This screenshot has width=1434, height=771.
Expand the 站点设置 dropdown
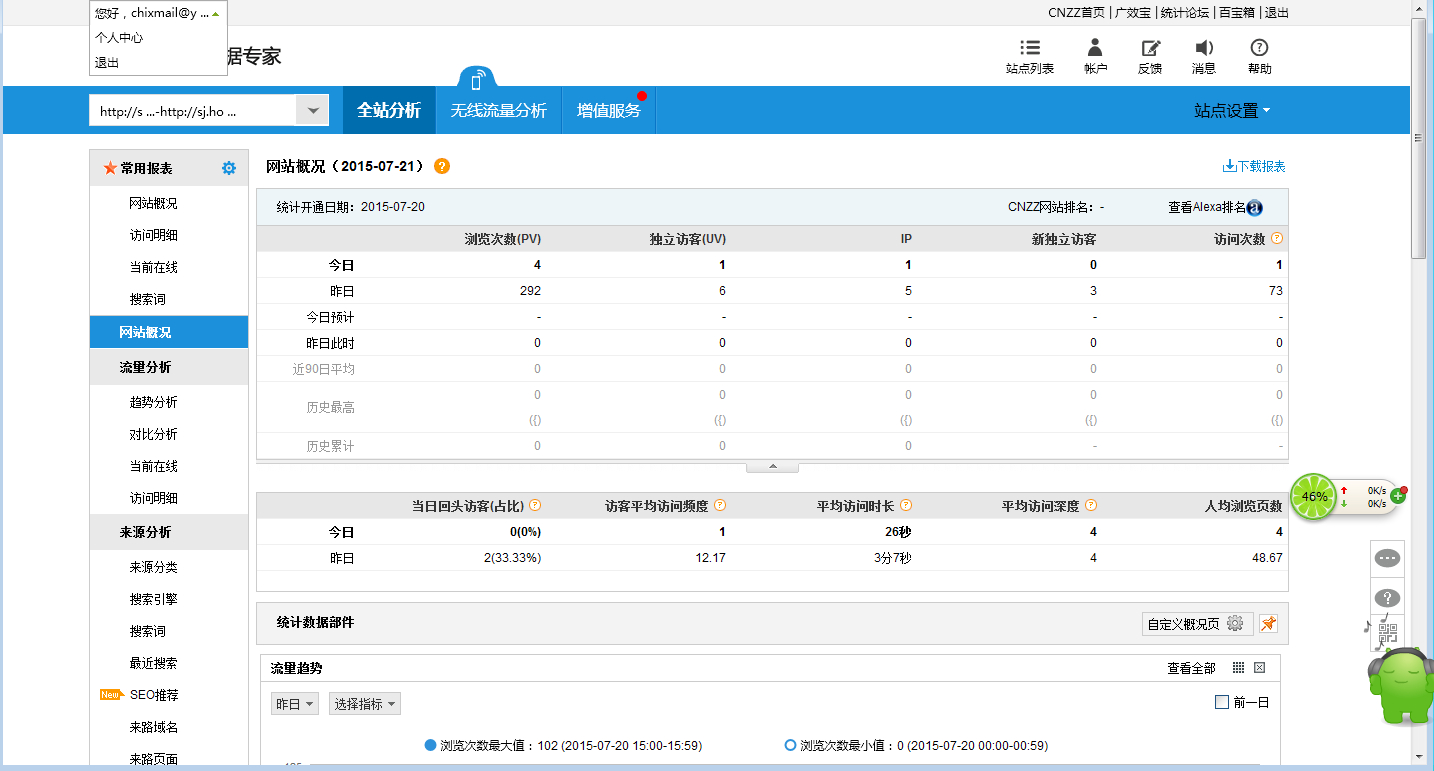point(1232,111)
